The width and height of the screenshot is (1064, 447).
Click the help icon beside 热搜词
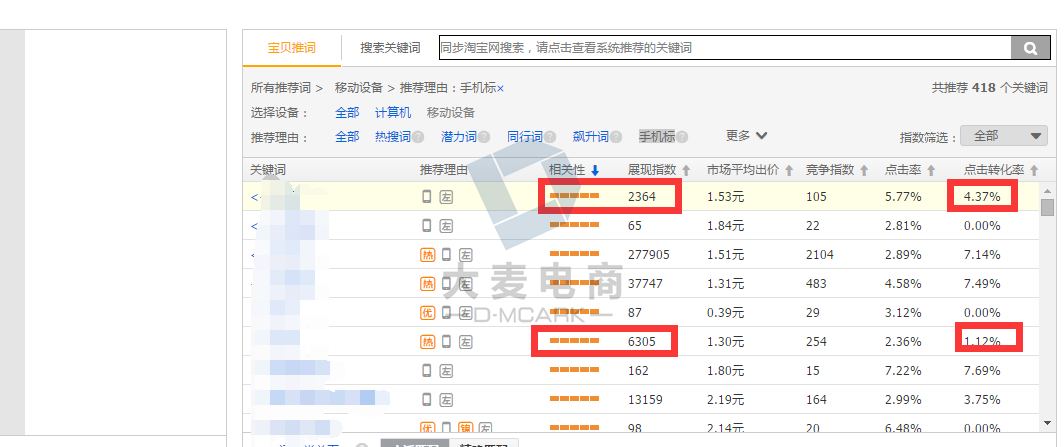pyautogui.click(x=418, y=137)
